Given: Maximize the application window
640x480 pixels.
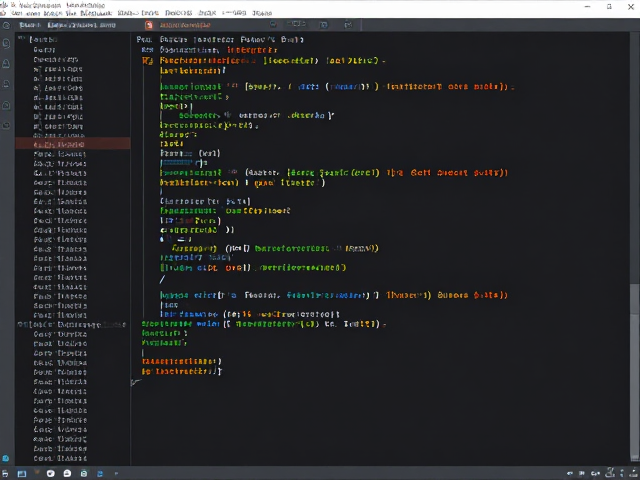Looking at the screenshot, I should pyautogui.click(x=609, y=7).
